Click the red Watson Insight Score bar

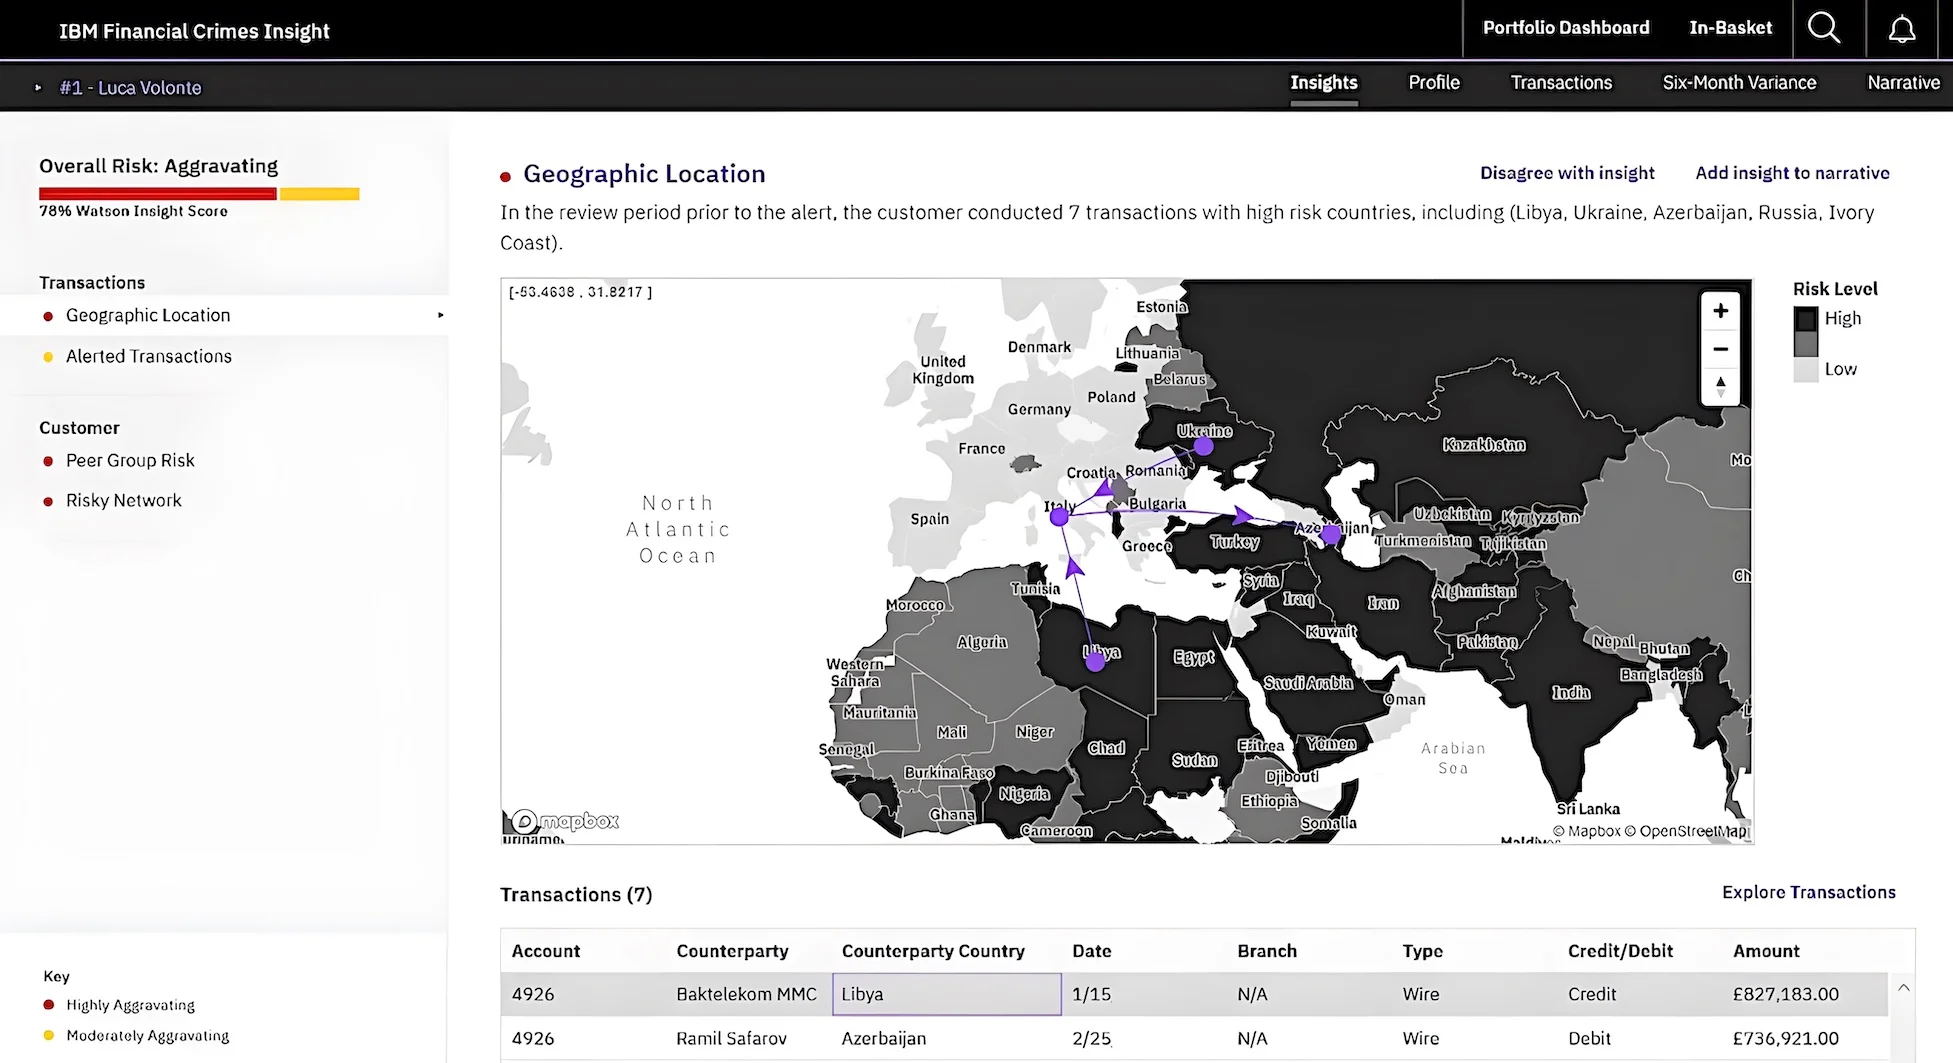(x=158, y=194)
